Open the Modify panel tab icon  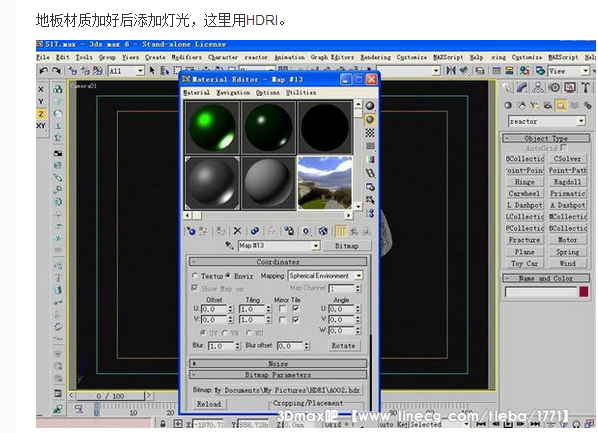point(522,88)
